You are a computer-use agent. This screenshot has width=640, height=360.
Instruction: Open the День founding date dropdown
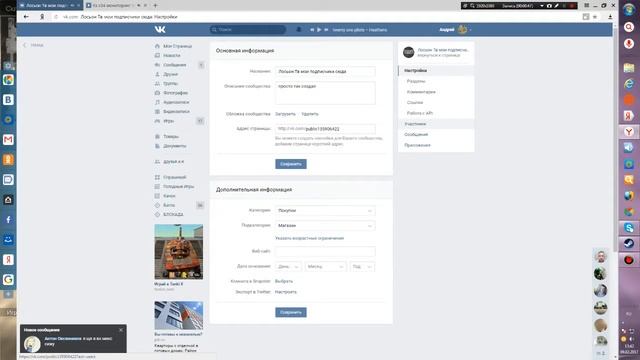289,267
